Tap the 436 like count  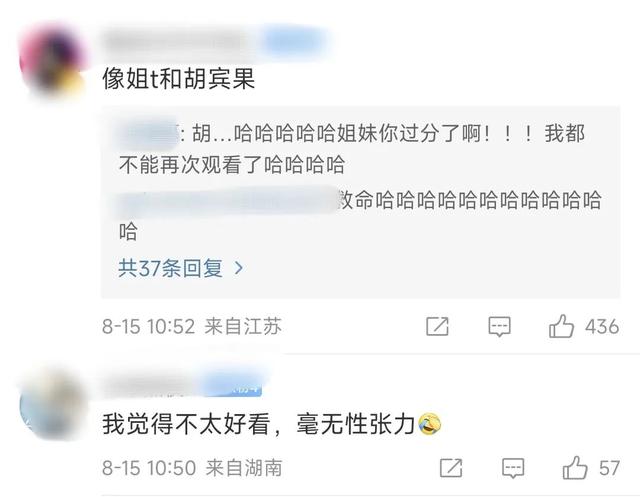tap(602, 326)
